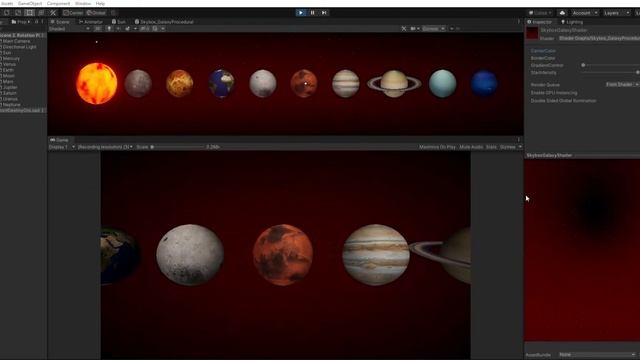Open Scene view Gizmos dropdown
The image size is (640, 360).
point(433,29)
